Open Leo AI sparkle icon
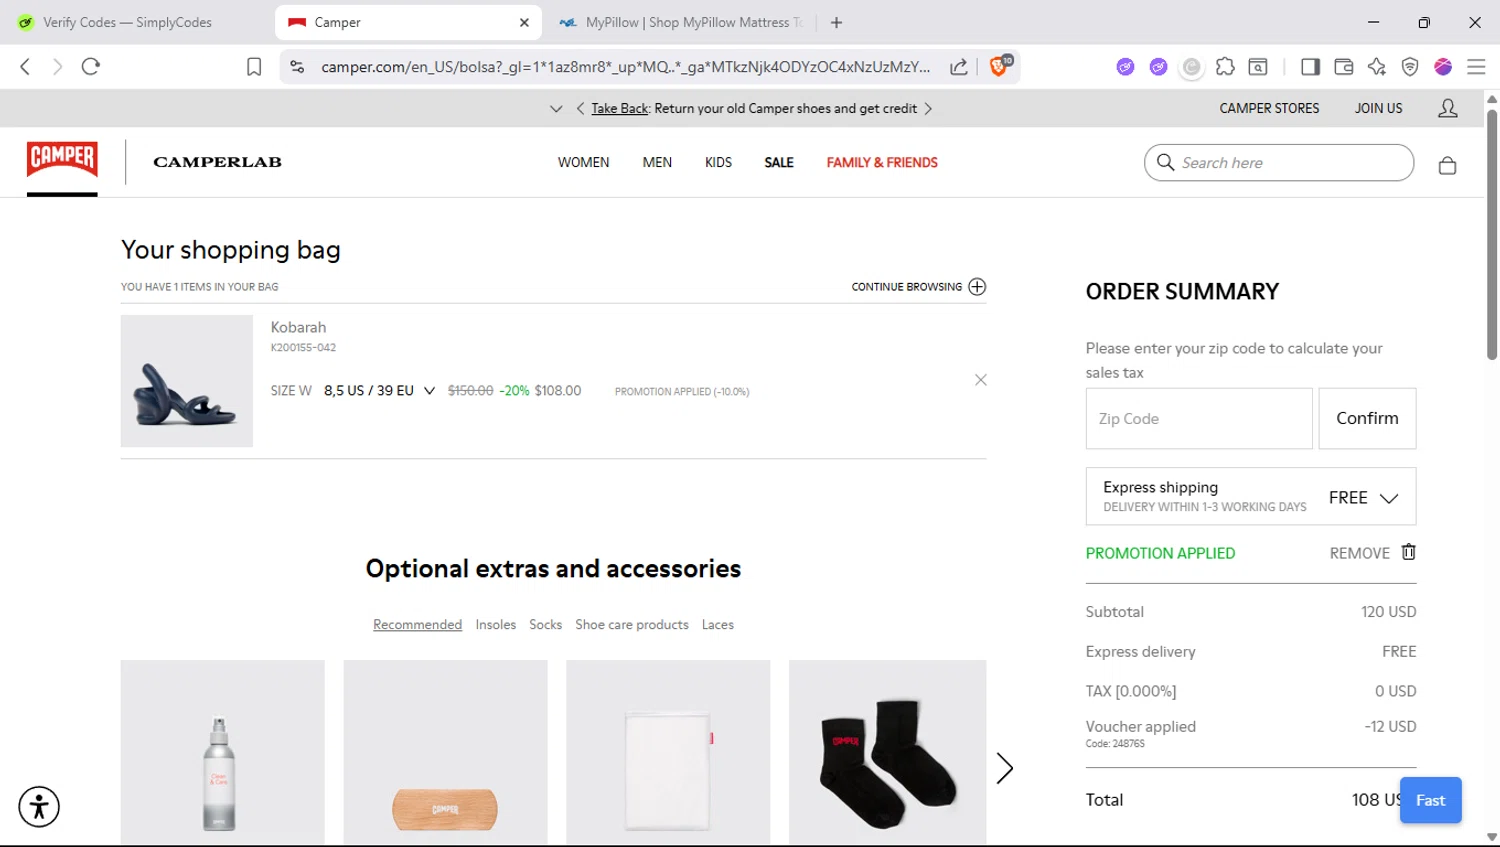 [1377, 67]
